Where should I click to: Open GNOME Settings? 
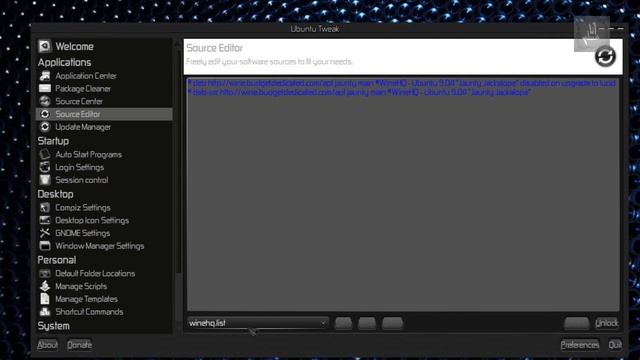point(82,233)
